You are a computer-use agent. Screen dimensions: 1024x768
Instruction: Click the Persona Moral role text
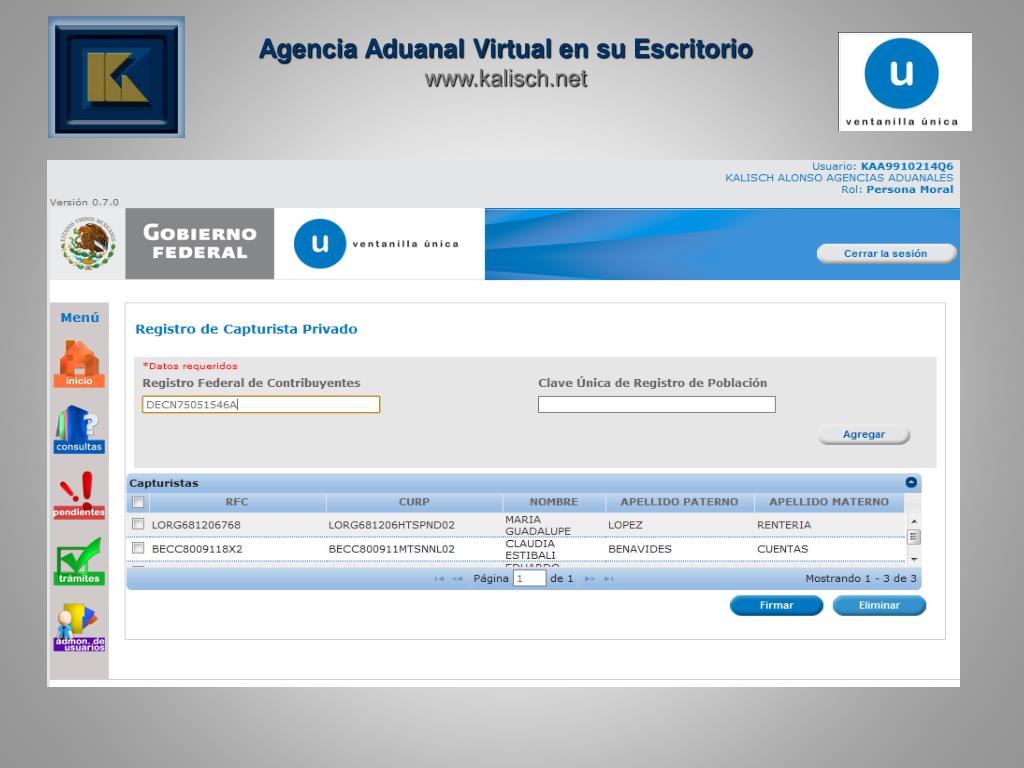[x=910, y=189]
